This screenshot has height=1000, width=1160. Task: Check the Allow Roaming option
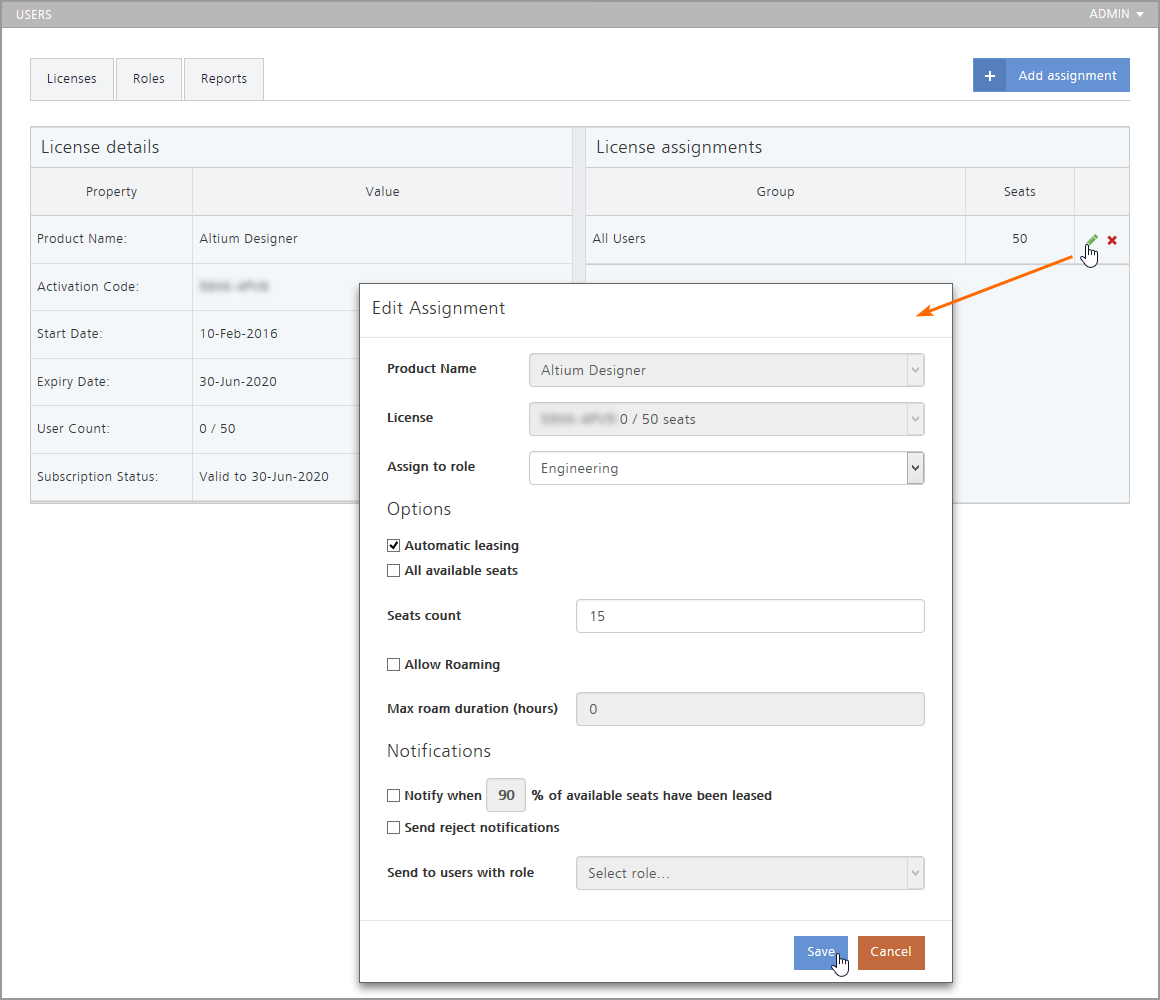tap(394, 665)
